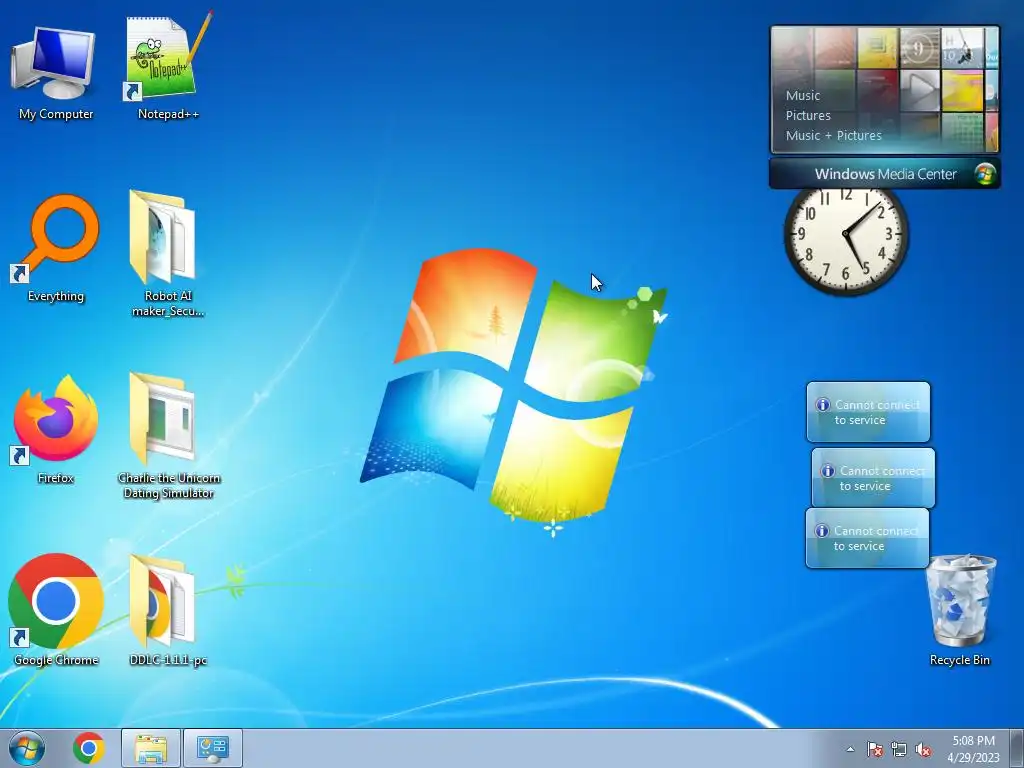This screenshot has width=1024, height=768.
Task: Select the Everything search shortcut
Action: [x=56, y=248]
